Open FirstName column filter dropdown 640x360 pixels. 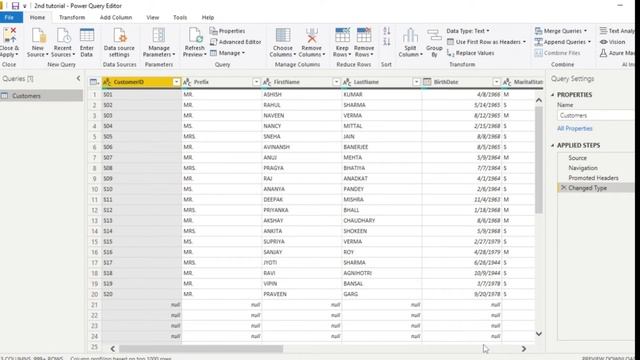click(x=336, y=82)
